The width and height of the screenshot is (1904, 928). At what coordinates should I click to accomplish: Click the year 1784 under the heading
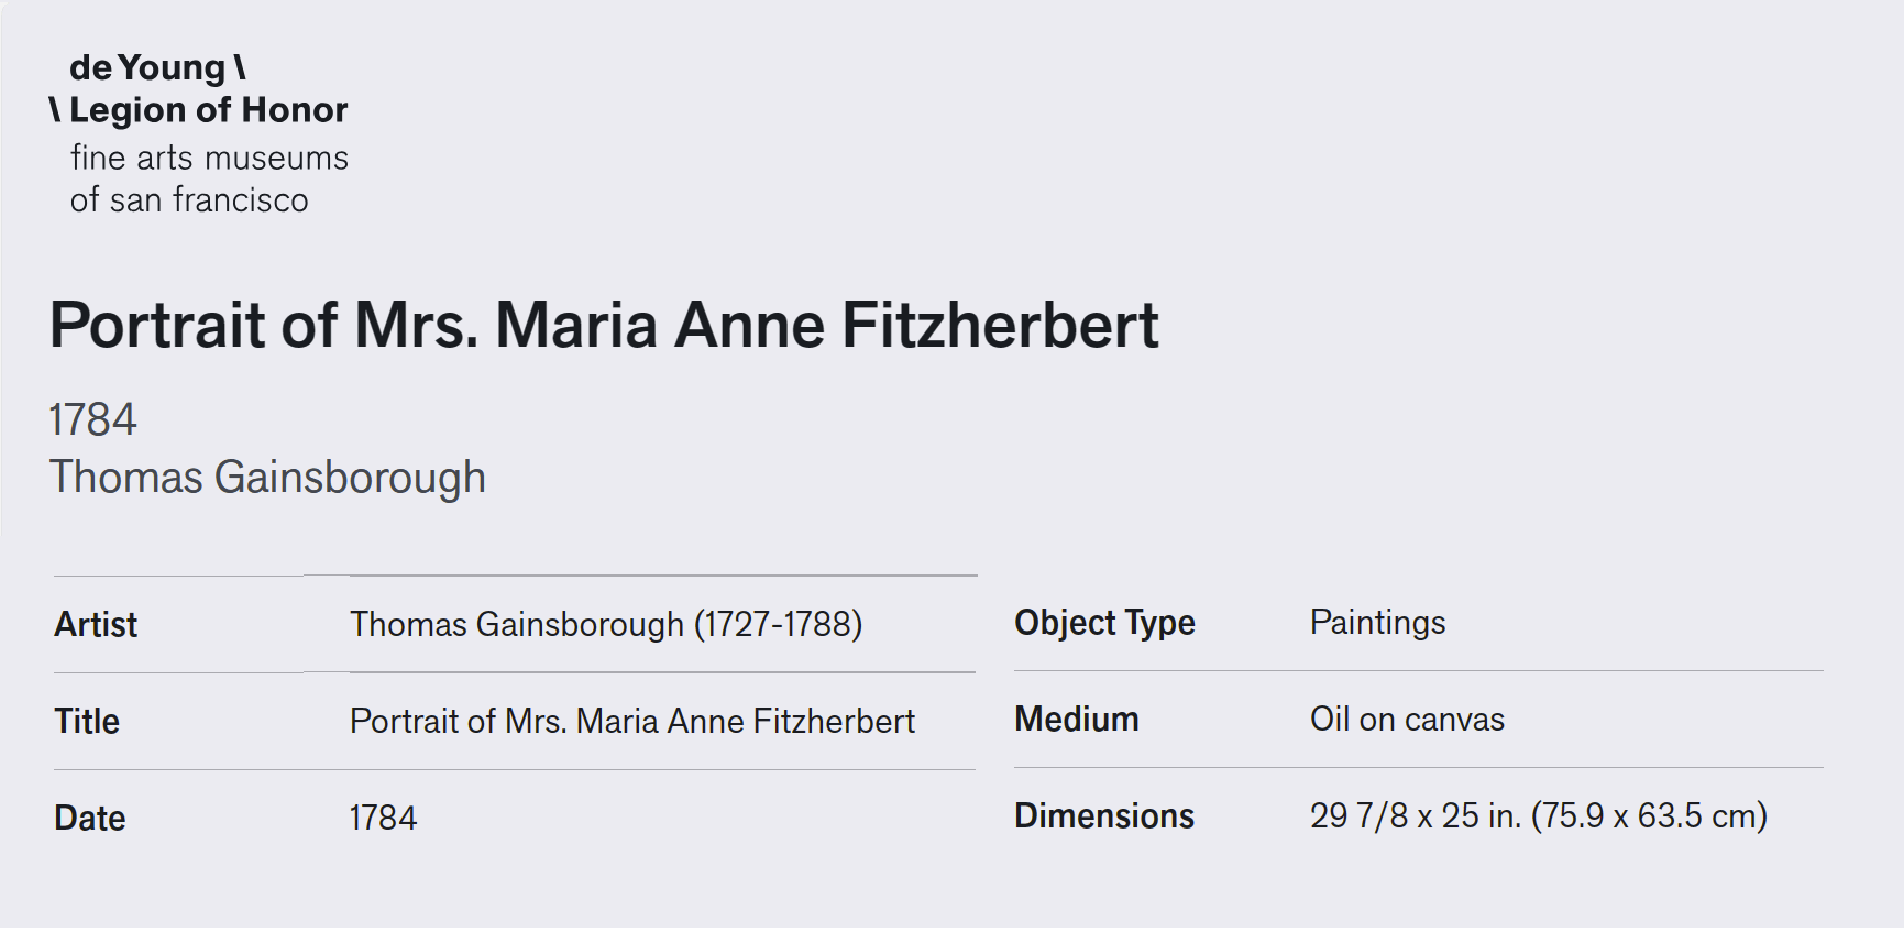click(x=93, y=419)
